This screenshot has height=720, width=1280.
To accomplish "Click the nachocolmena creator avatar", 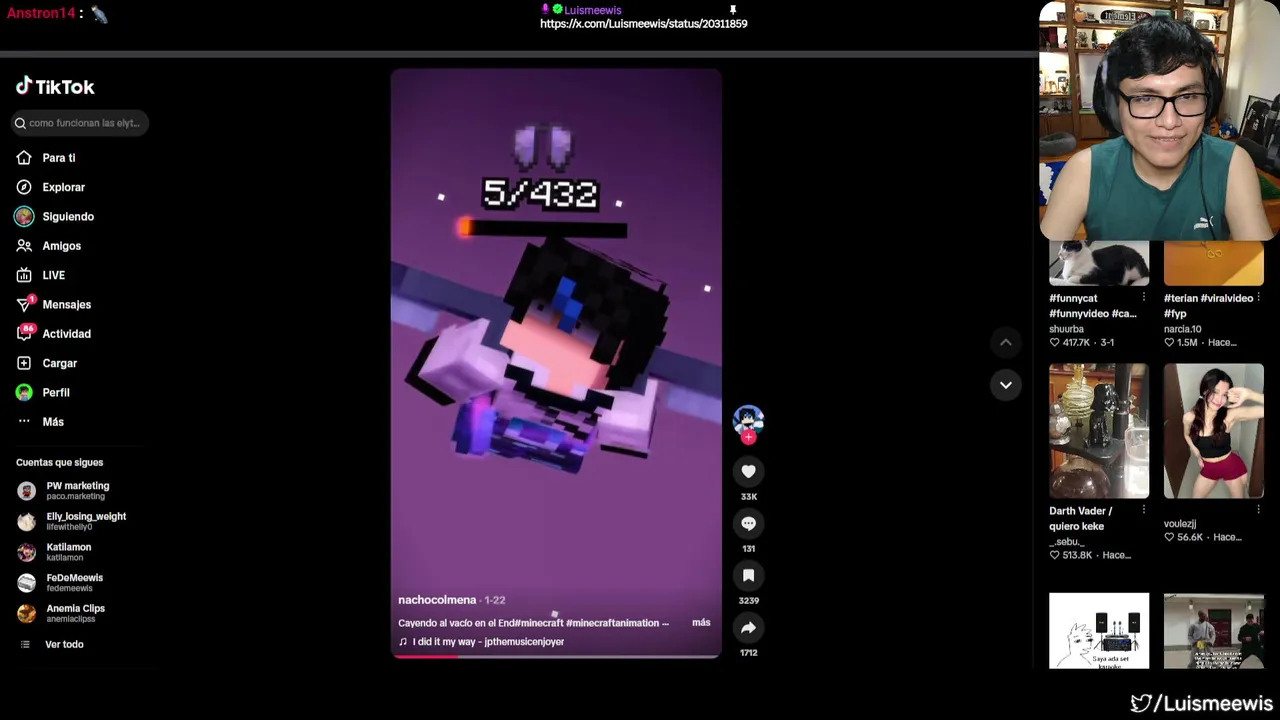I will [x=748, y=420].
